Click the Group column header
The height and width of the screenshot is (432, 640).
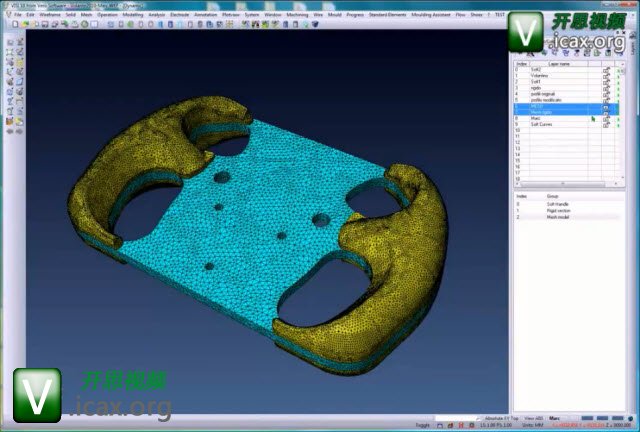pyautogui.click(x=552, y=196)
